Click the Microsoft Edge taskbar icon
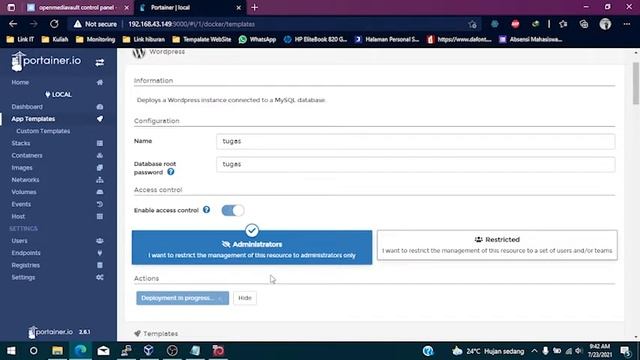Image resolution: width=640 pixels, height=360 pixels. click(x=80, y=351)
